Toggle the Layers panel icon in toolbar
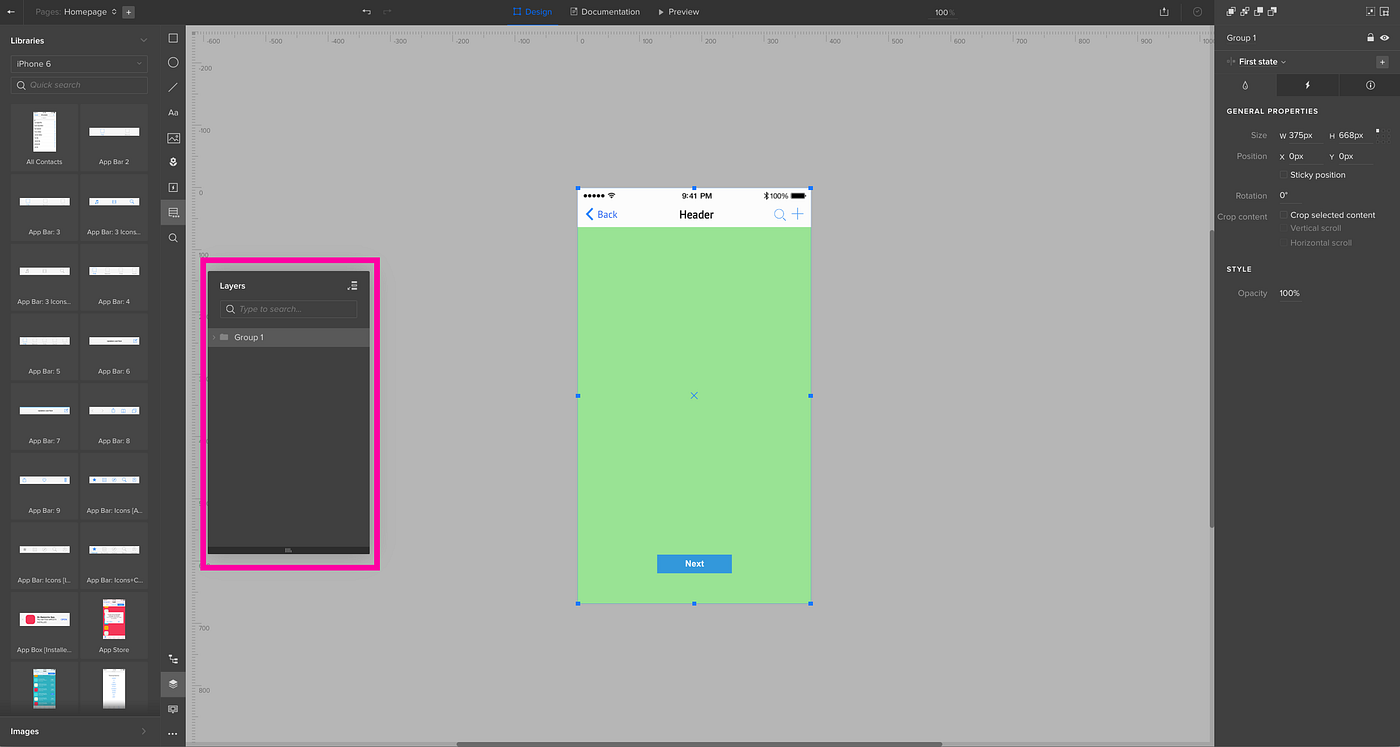The image size is (1400, 747). point(173,684)
